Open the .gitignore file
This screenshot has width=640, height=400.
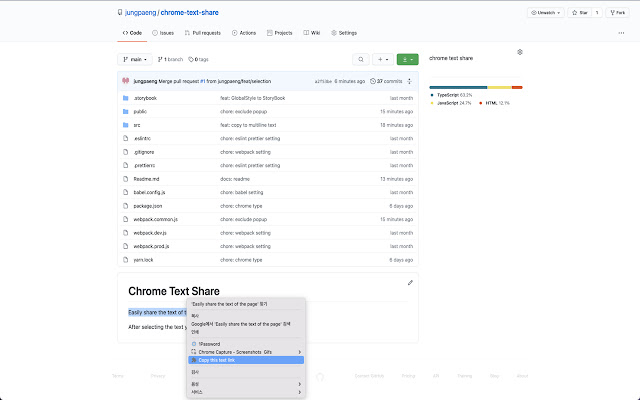144,152
